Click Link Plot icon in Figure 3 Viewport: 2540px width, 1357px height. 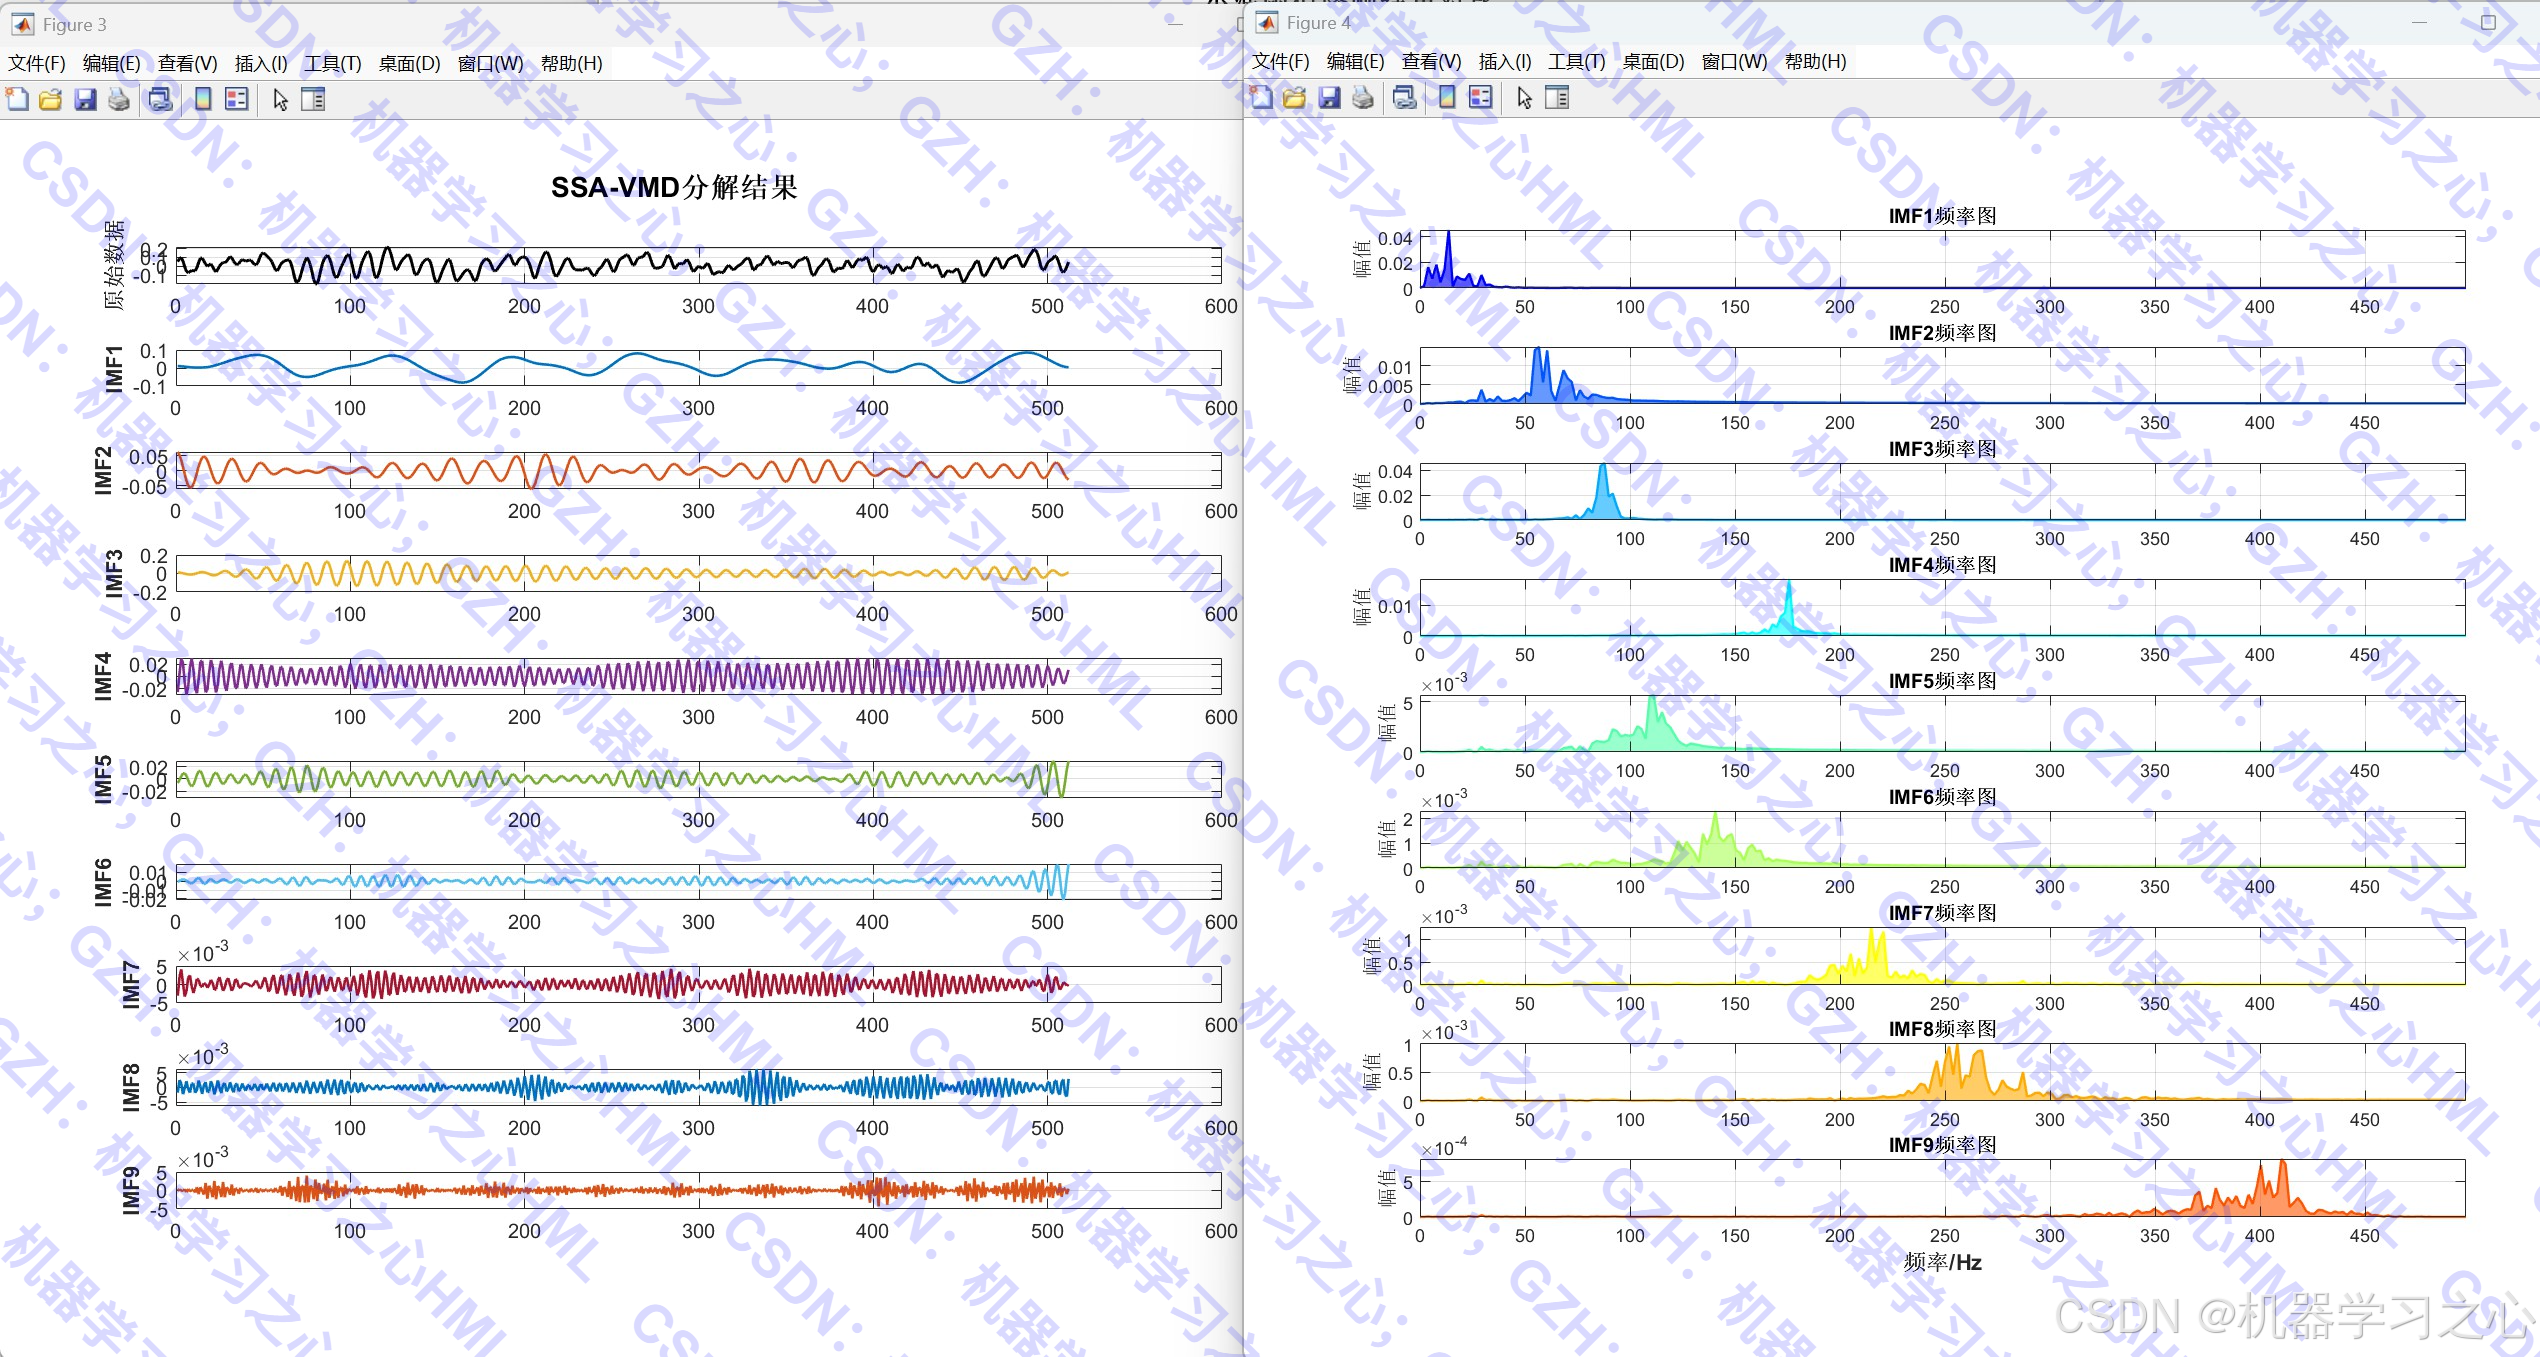click(160, 99)
